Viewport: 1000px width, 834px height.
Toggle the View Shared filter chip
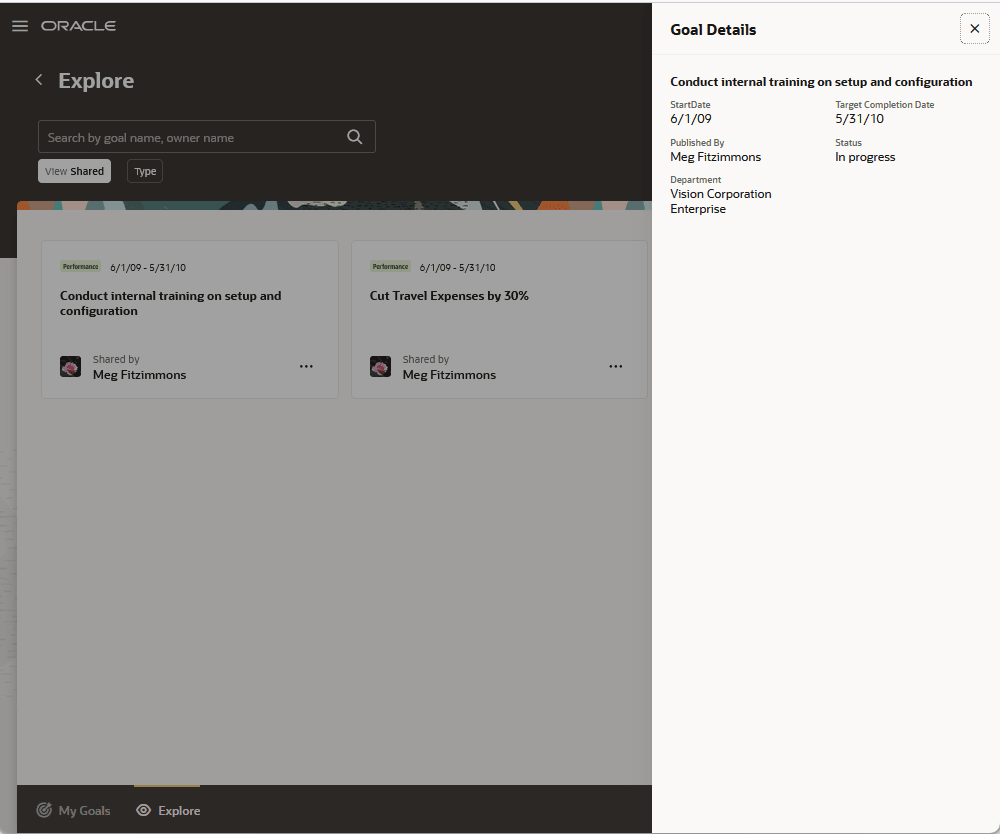[75, 171]
